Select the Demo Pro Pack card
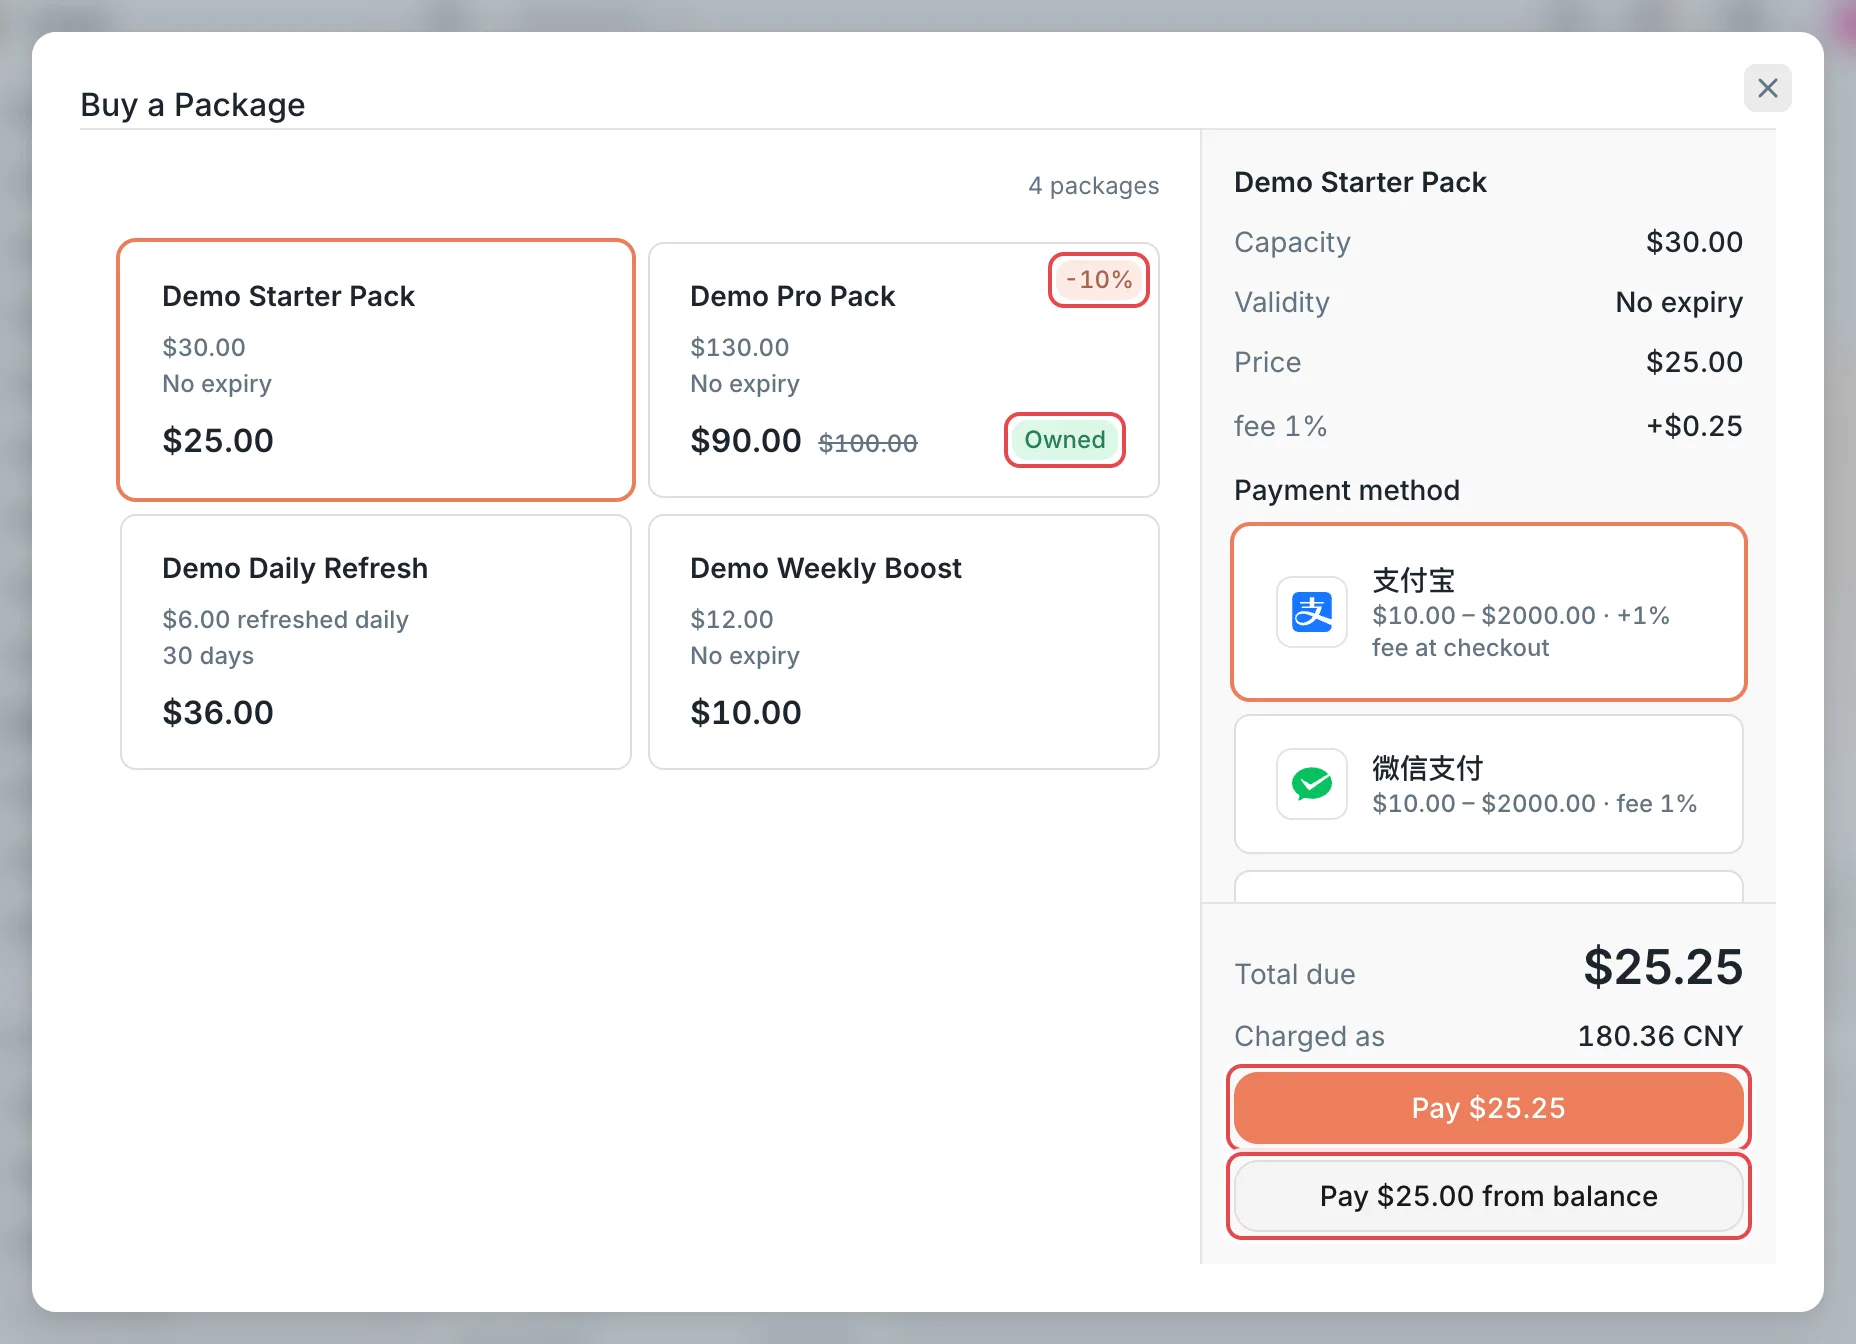The image size is (1856, 1344). tap(904, 370)
